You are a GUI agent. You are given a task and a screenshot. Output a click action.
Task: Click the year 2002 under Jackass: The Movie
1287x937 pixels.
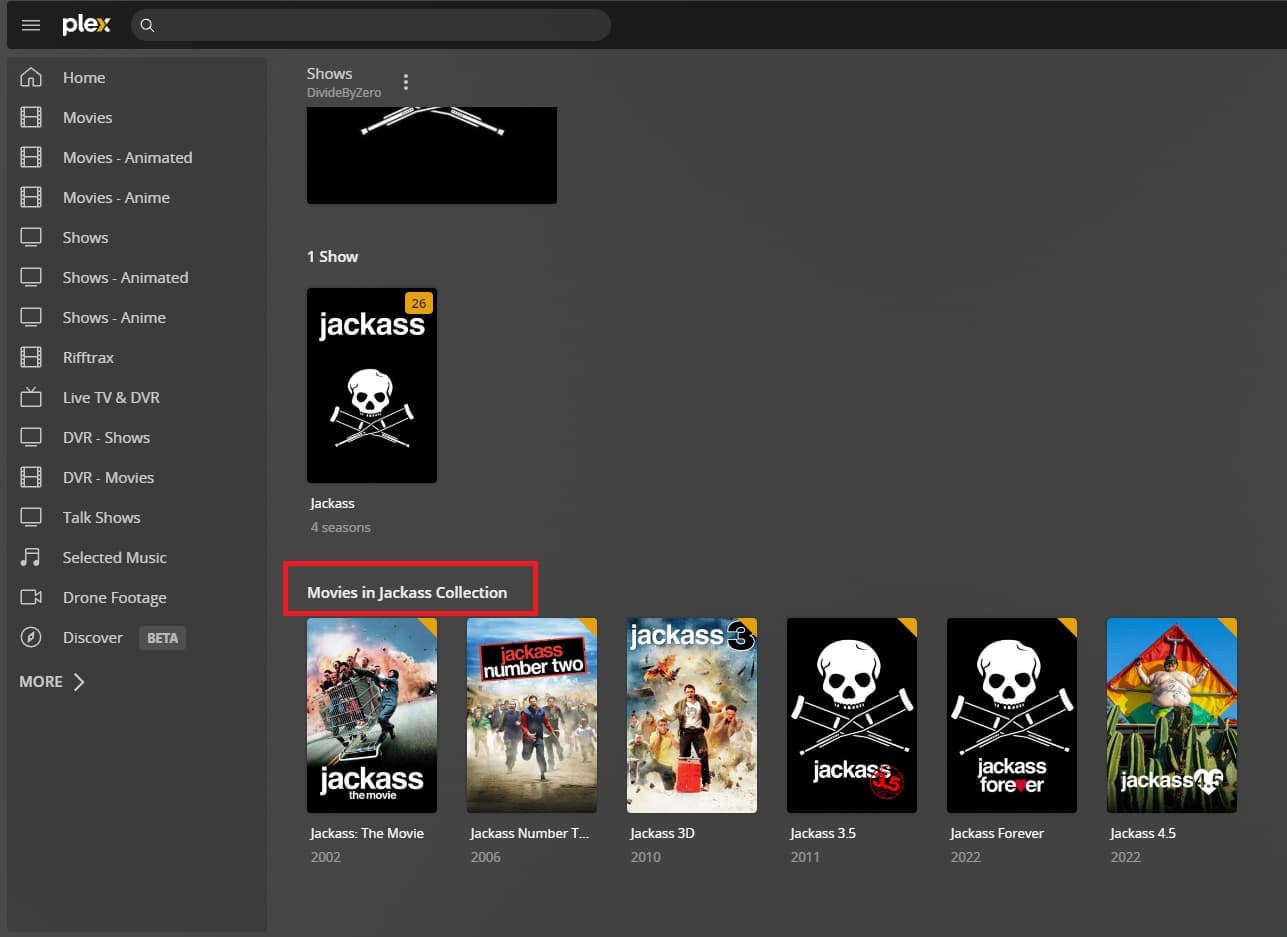point(325,857)
